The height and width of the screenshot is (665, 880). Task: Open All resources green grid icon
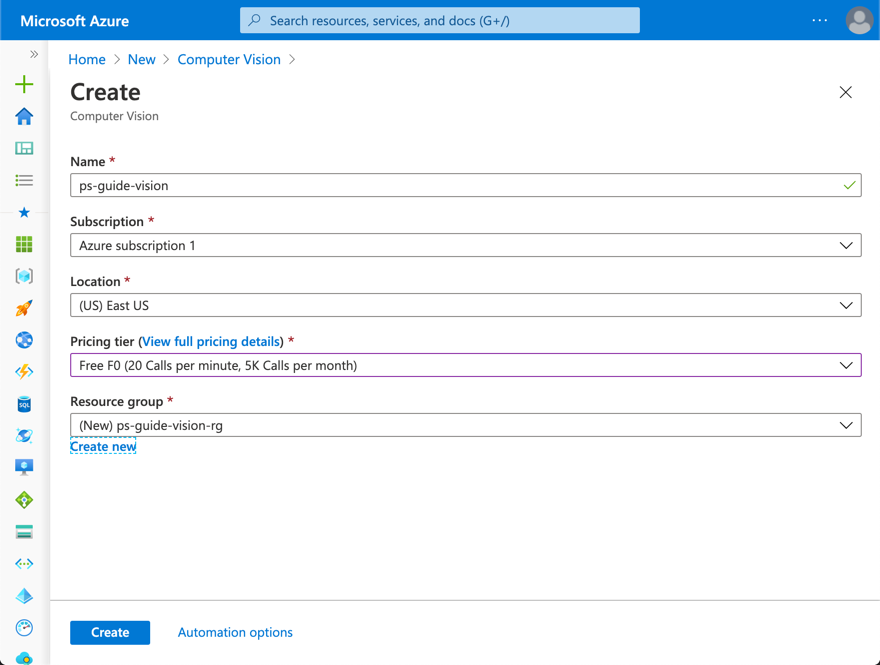tap(24, 244)
